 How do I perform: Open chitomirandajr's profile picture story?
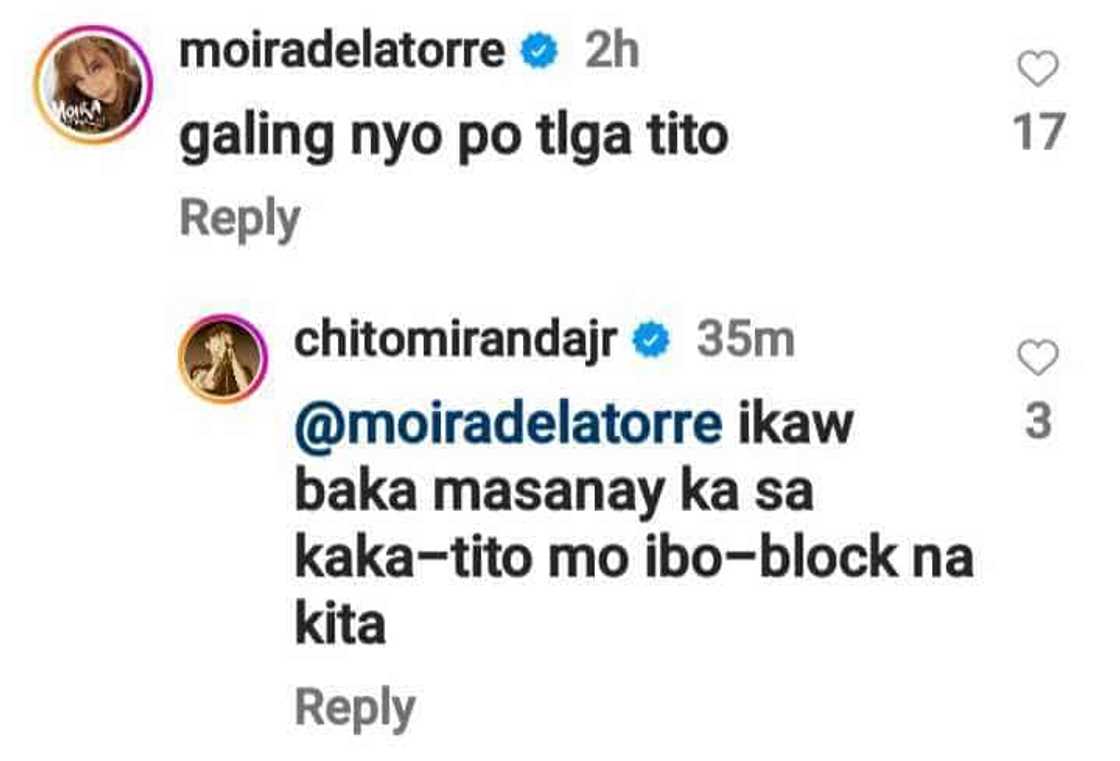[223, 358]
